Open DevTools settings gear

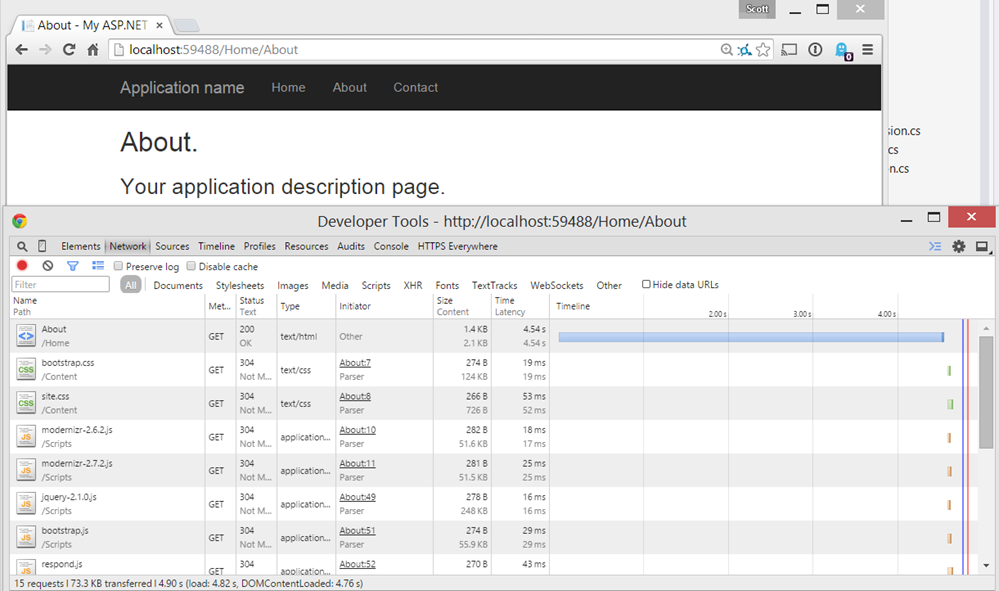[x=959, y=246]
